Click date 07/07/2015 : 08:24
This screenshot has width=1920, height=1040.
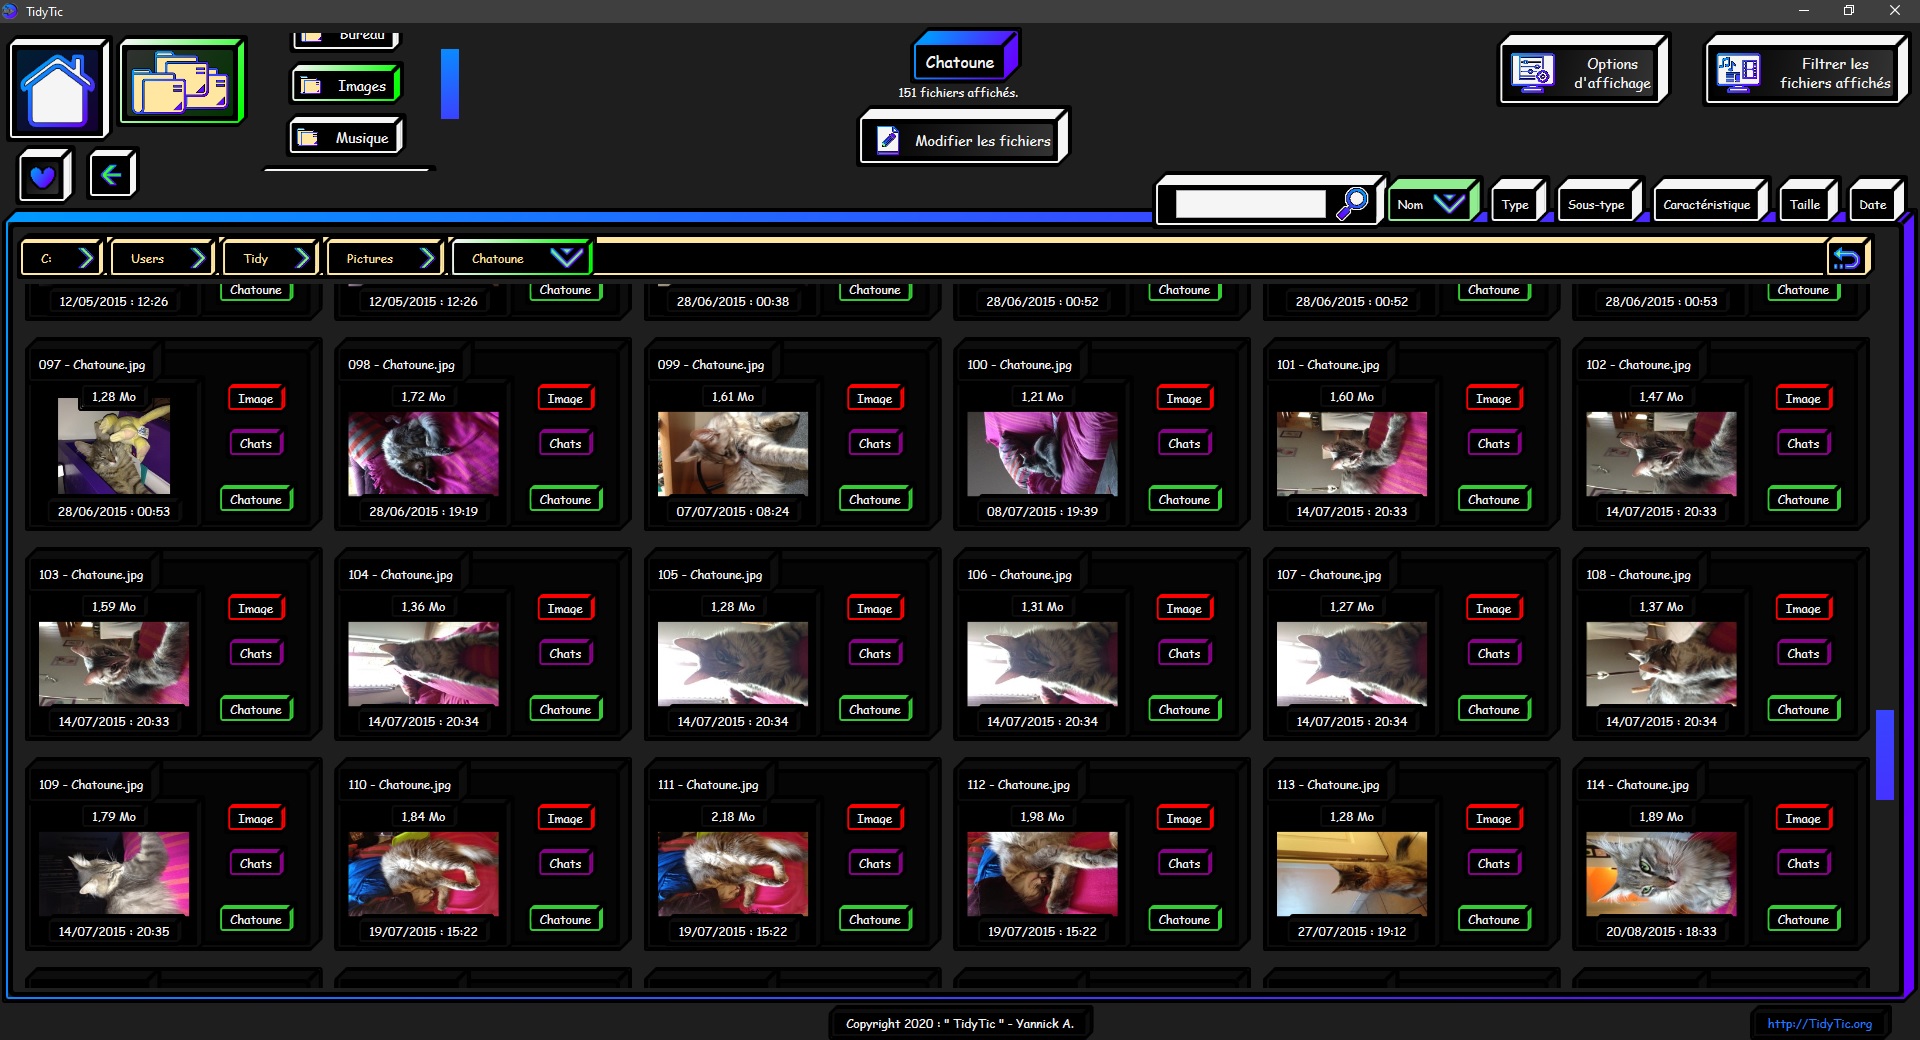point(733,511)
